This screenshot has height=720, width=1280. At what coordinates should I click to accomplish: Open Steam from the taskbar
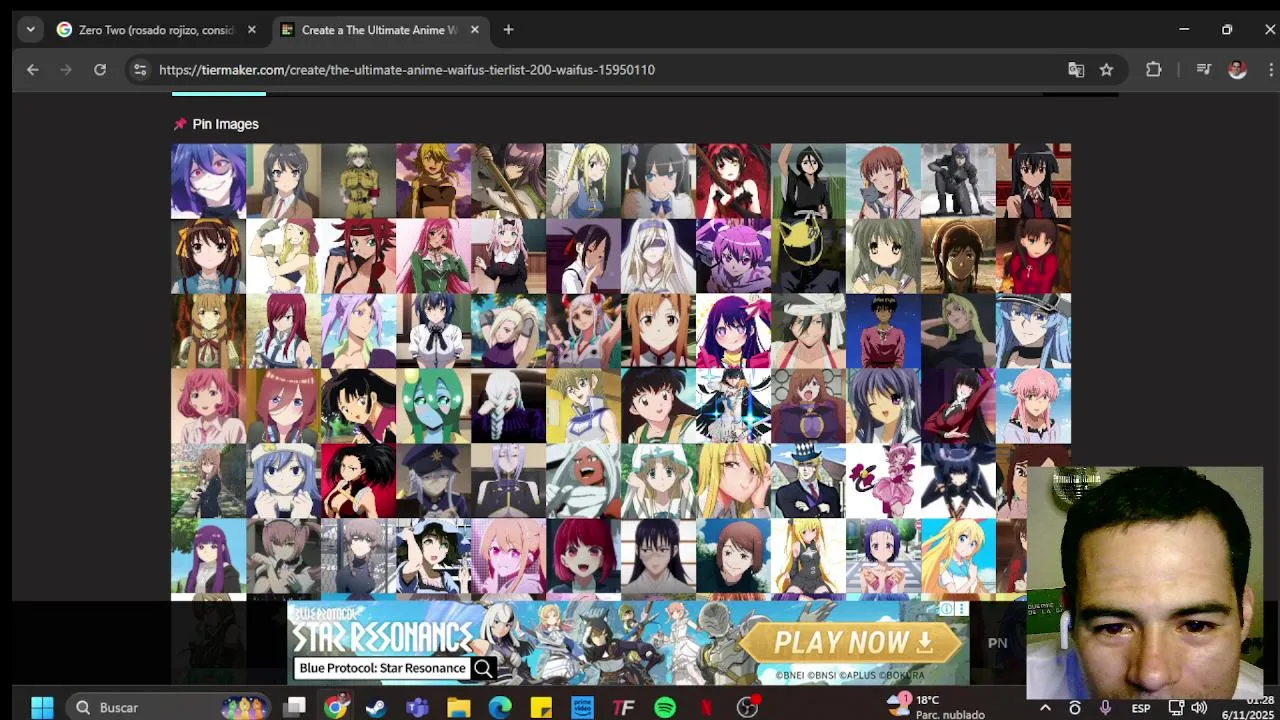coord(376,708)
